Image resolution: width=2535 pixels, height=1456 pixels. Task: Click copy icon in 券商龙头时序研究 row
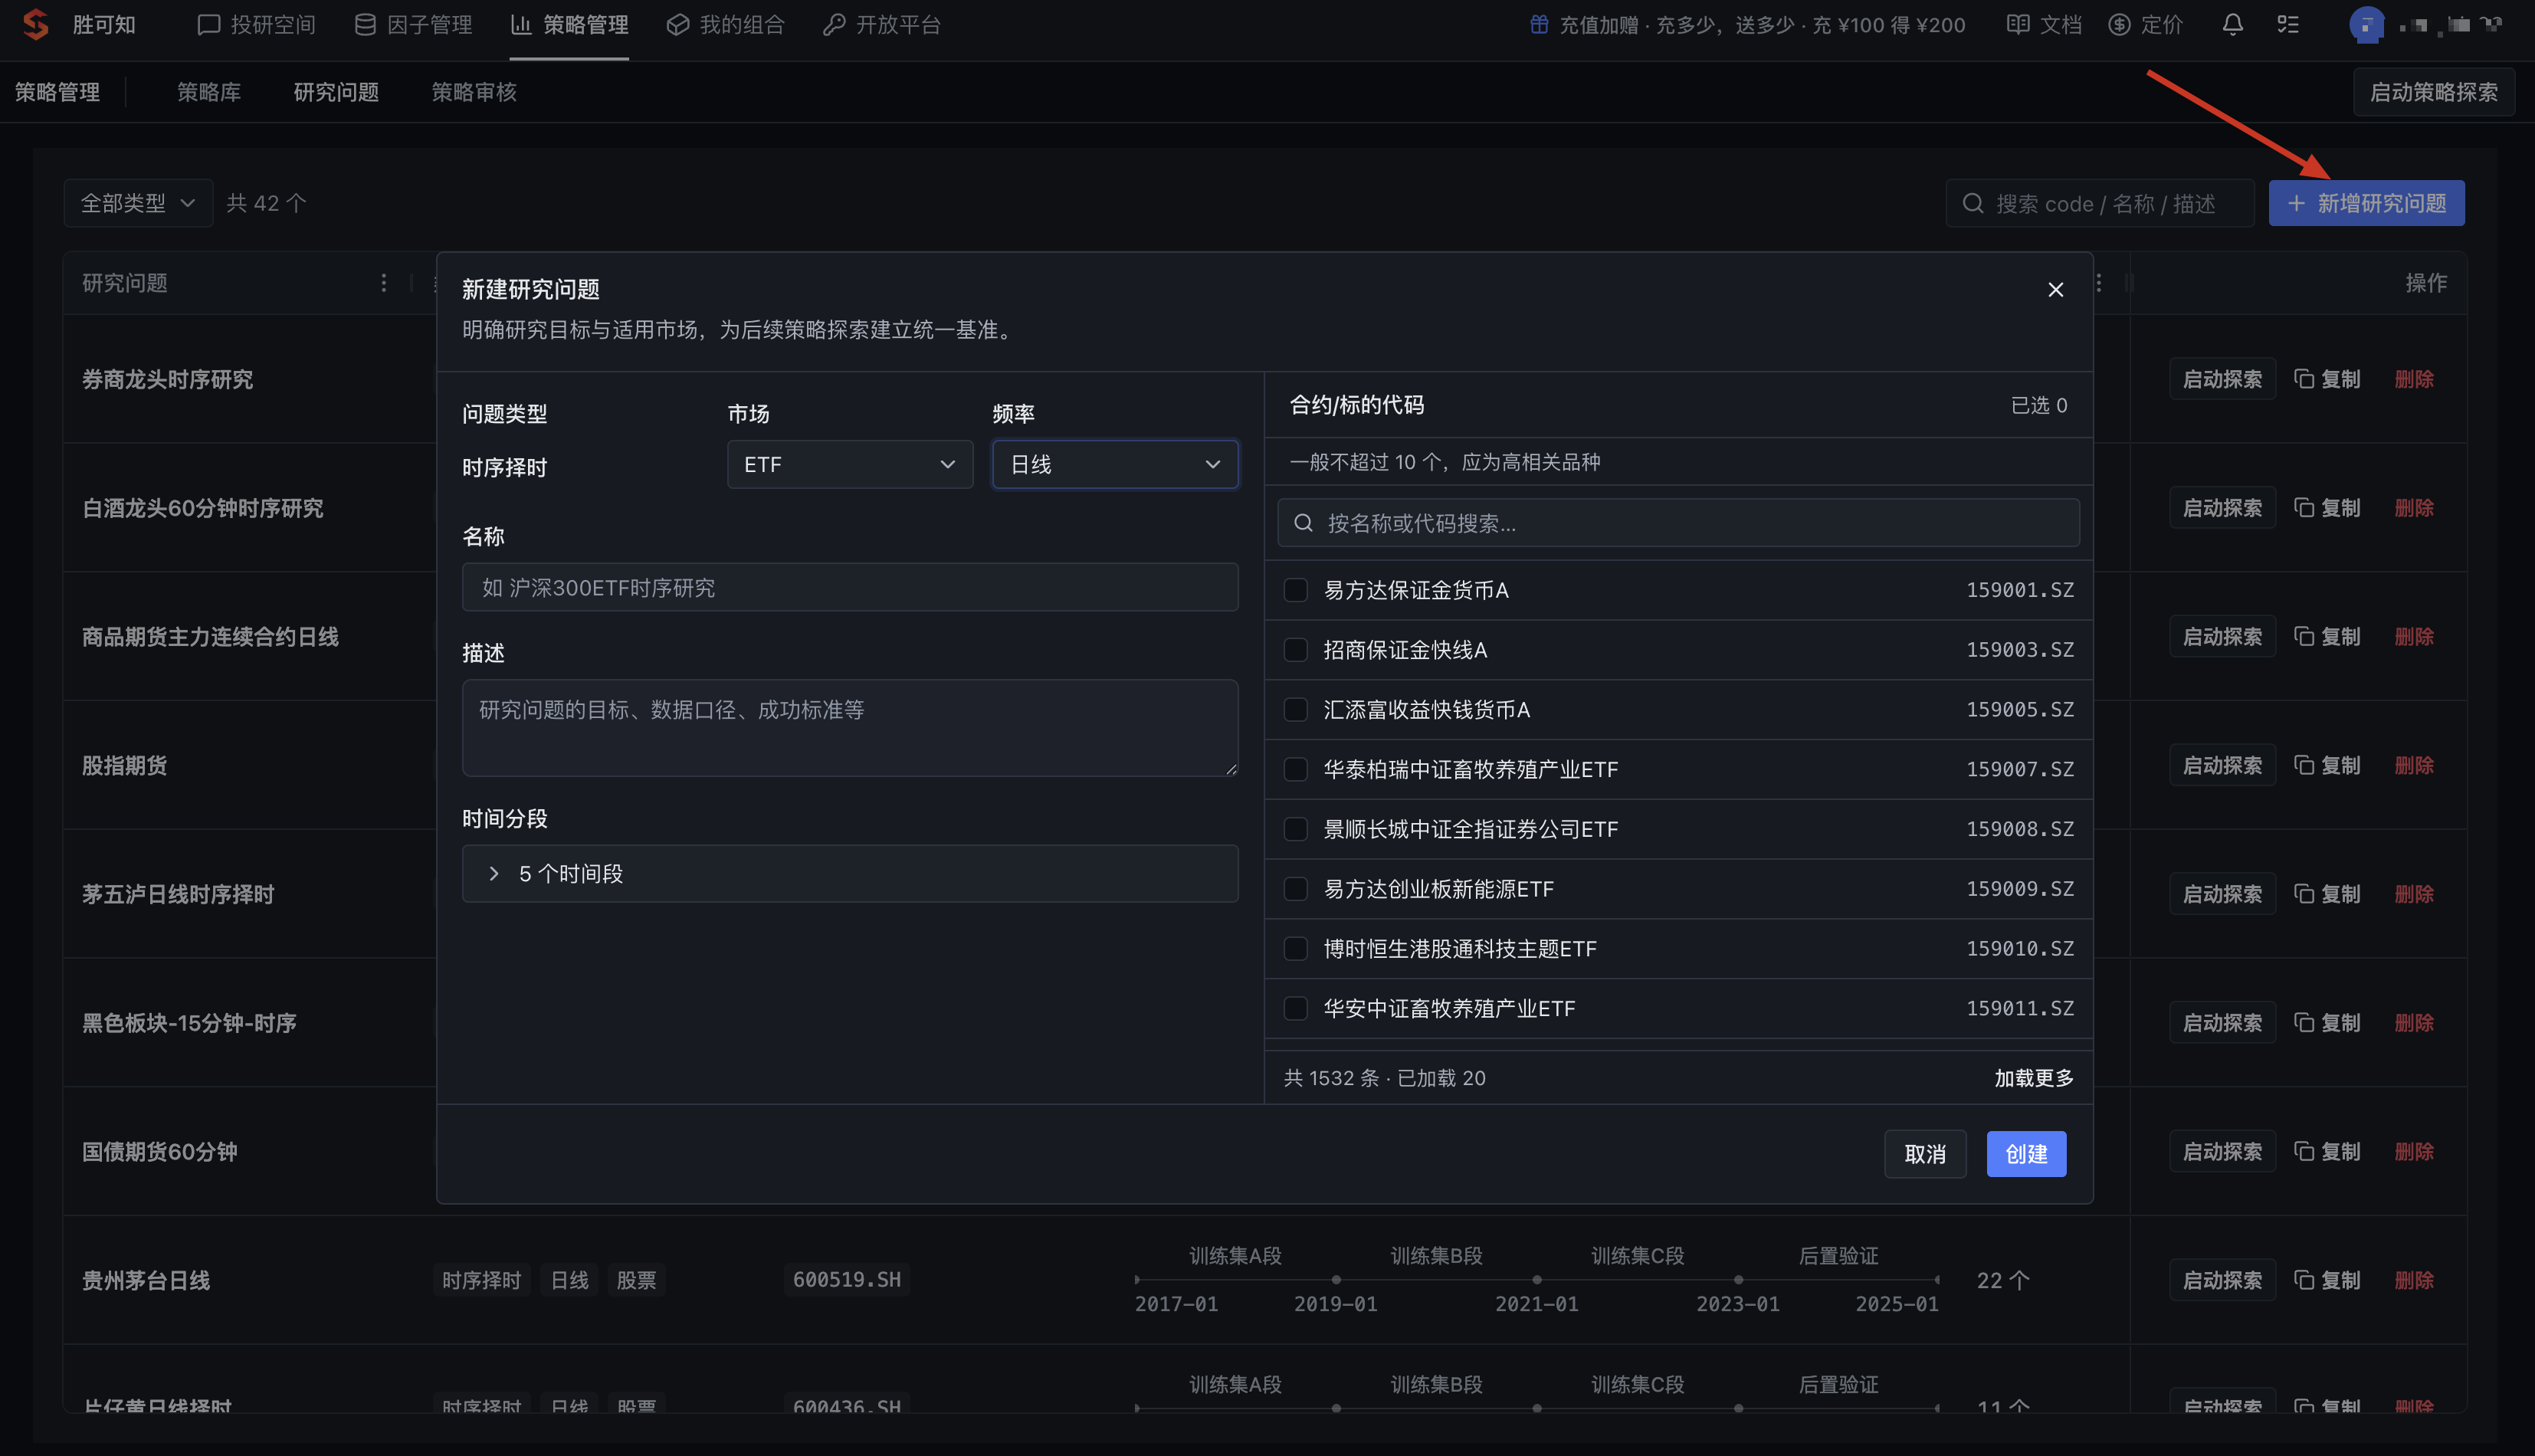[x=2304, y=379]
